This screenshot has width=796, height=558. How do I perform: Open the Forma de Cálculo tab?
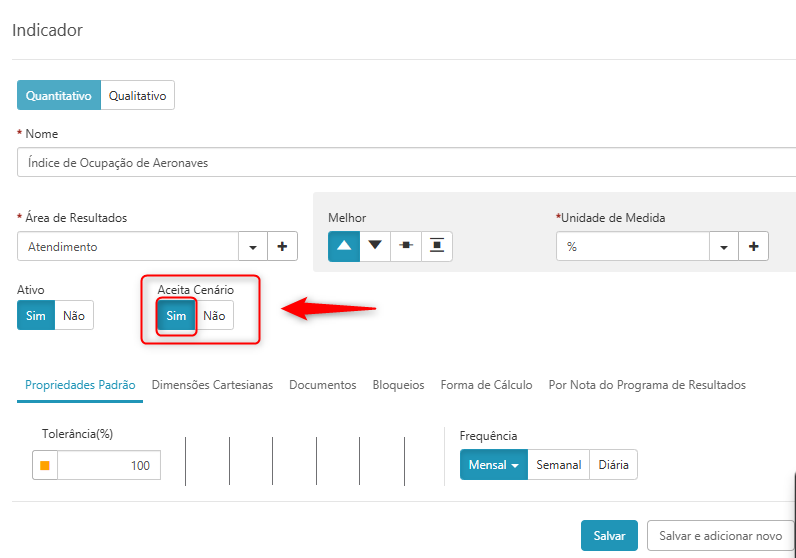click(x=486, y=385)
